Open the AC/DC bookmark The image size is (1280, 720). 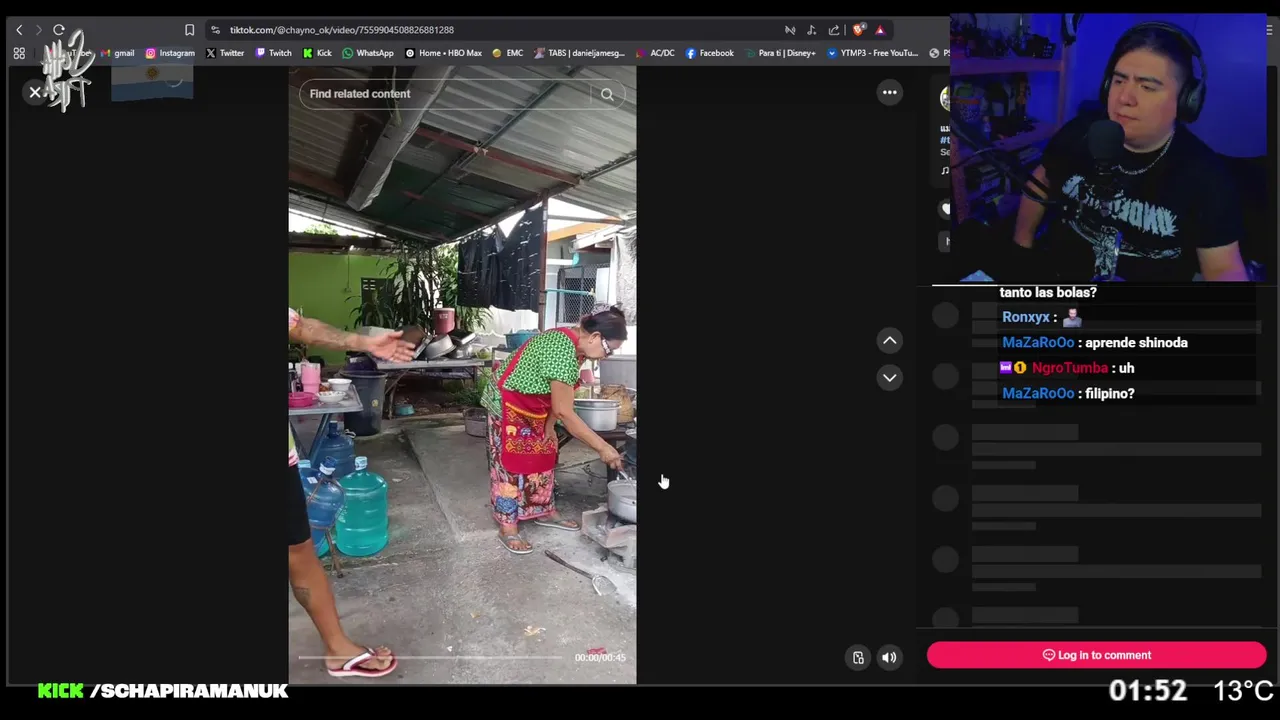(656, 53)
